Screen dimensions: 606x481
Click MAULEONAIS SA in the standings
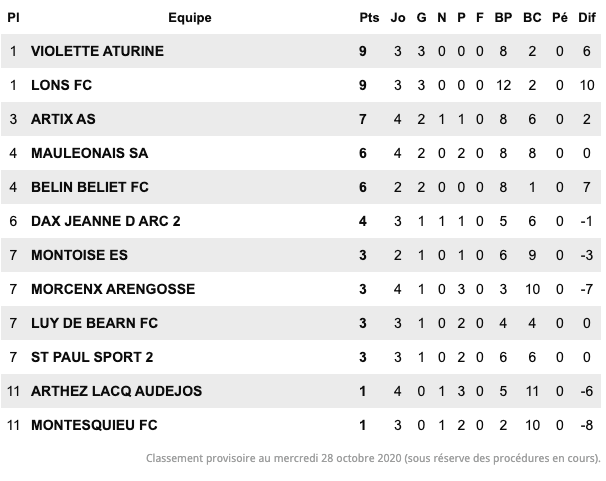(90, 153)
